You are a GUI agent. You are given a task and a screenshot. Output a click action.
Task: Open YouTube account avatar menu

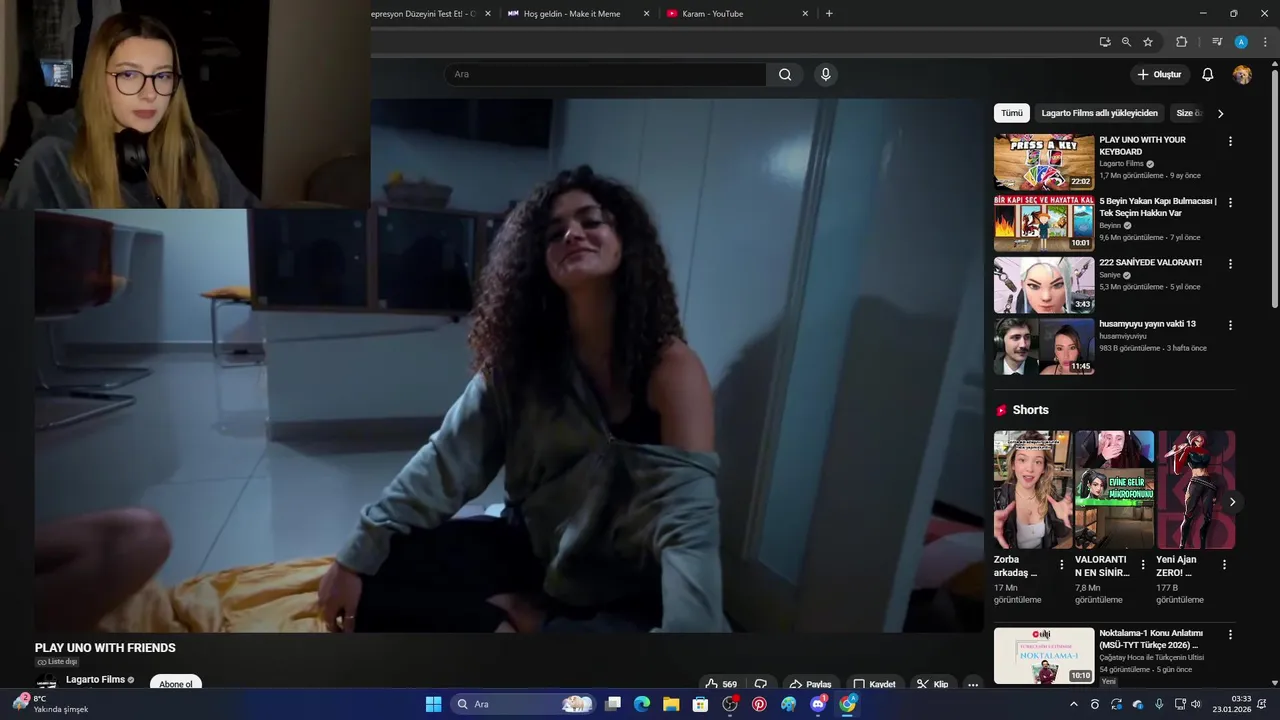(1242, 75)
